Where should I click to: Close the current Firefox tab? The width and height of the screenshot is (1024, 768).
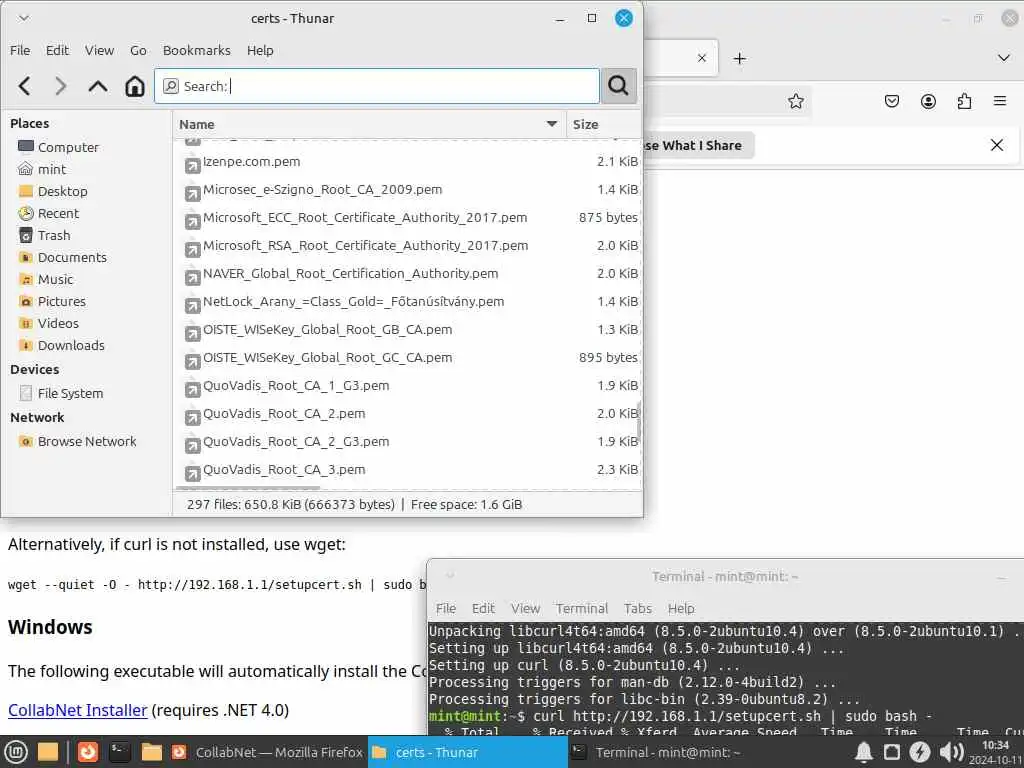pos(702,58)
